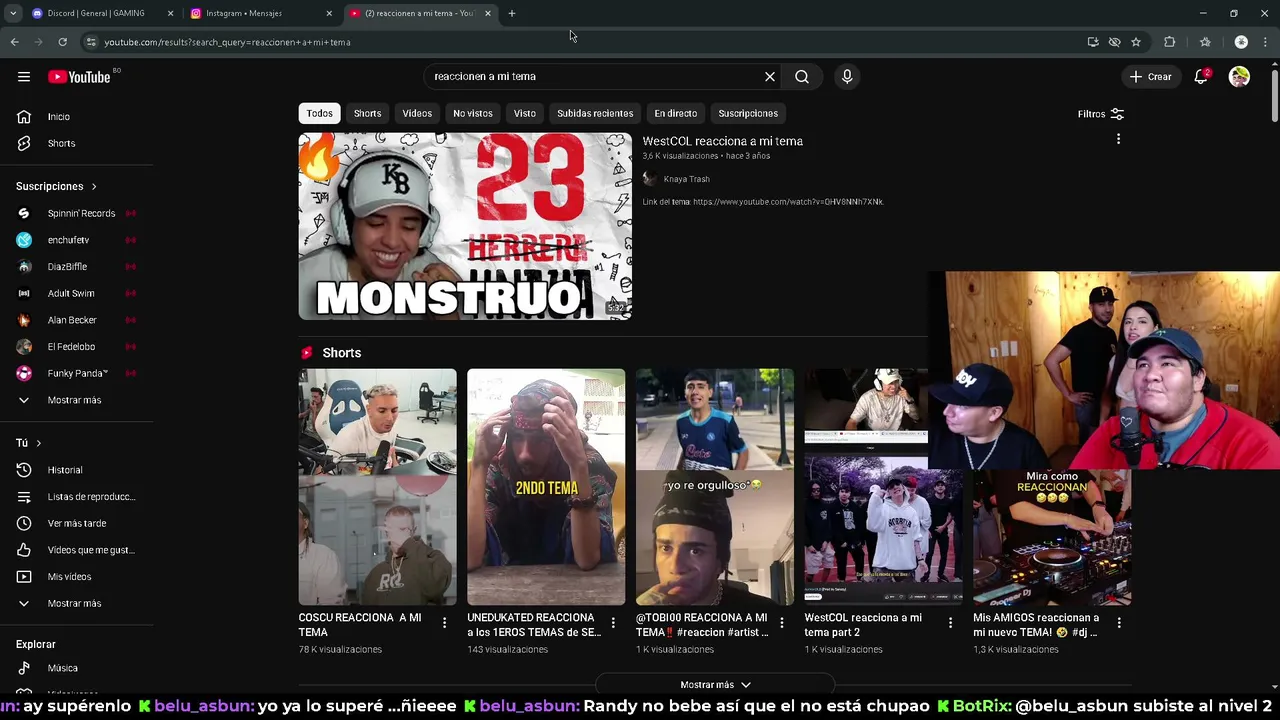Image resolution: width=1280 pixels, height=720 pixels.
Task: Open the Filtros search filters panel
Action: pos(1100,114)
